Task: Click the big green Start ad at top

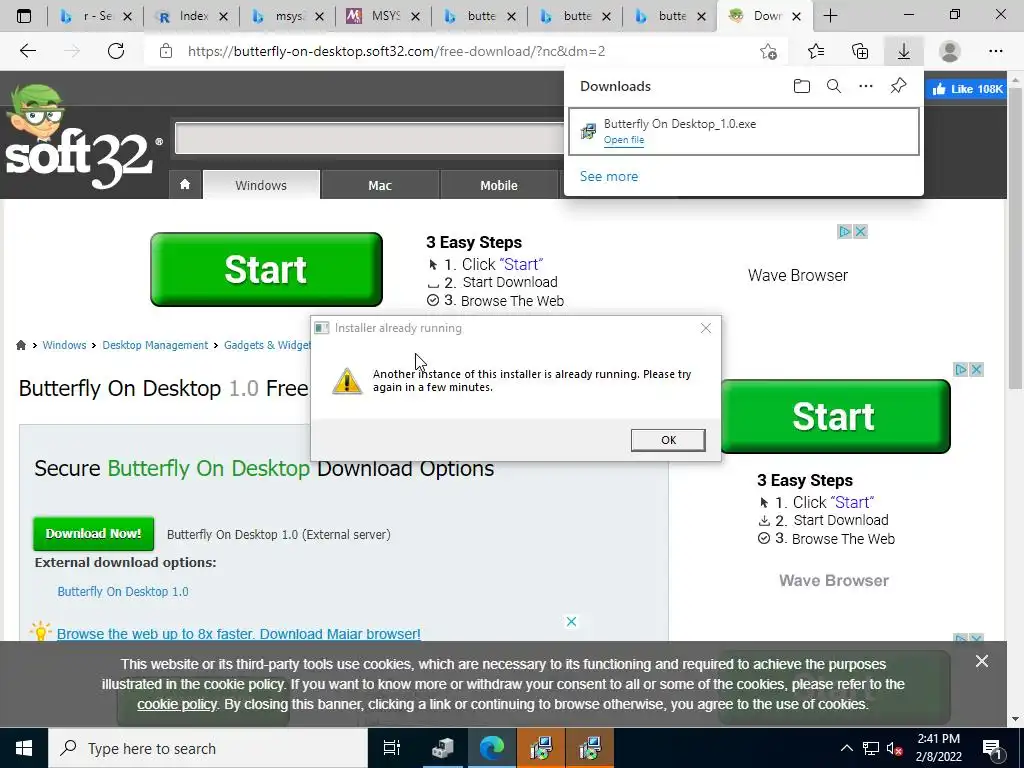Action: coord(266,269)
